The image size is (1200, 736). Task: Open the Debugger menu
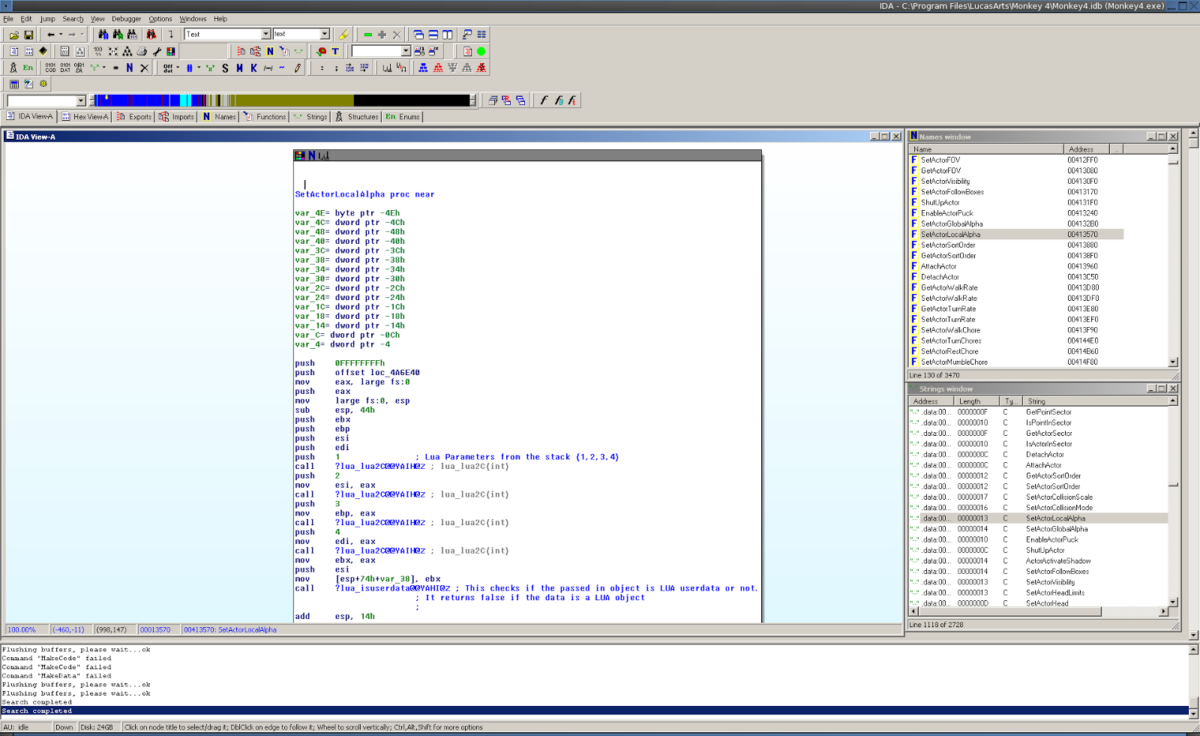126,18
